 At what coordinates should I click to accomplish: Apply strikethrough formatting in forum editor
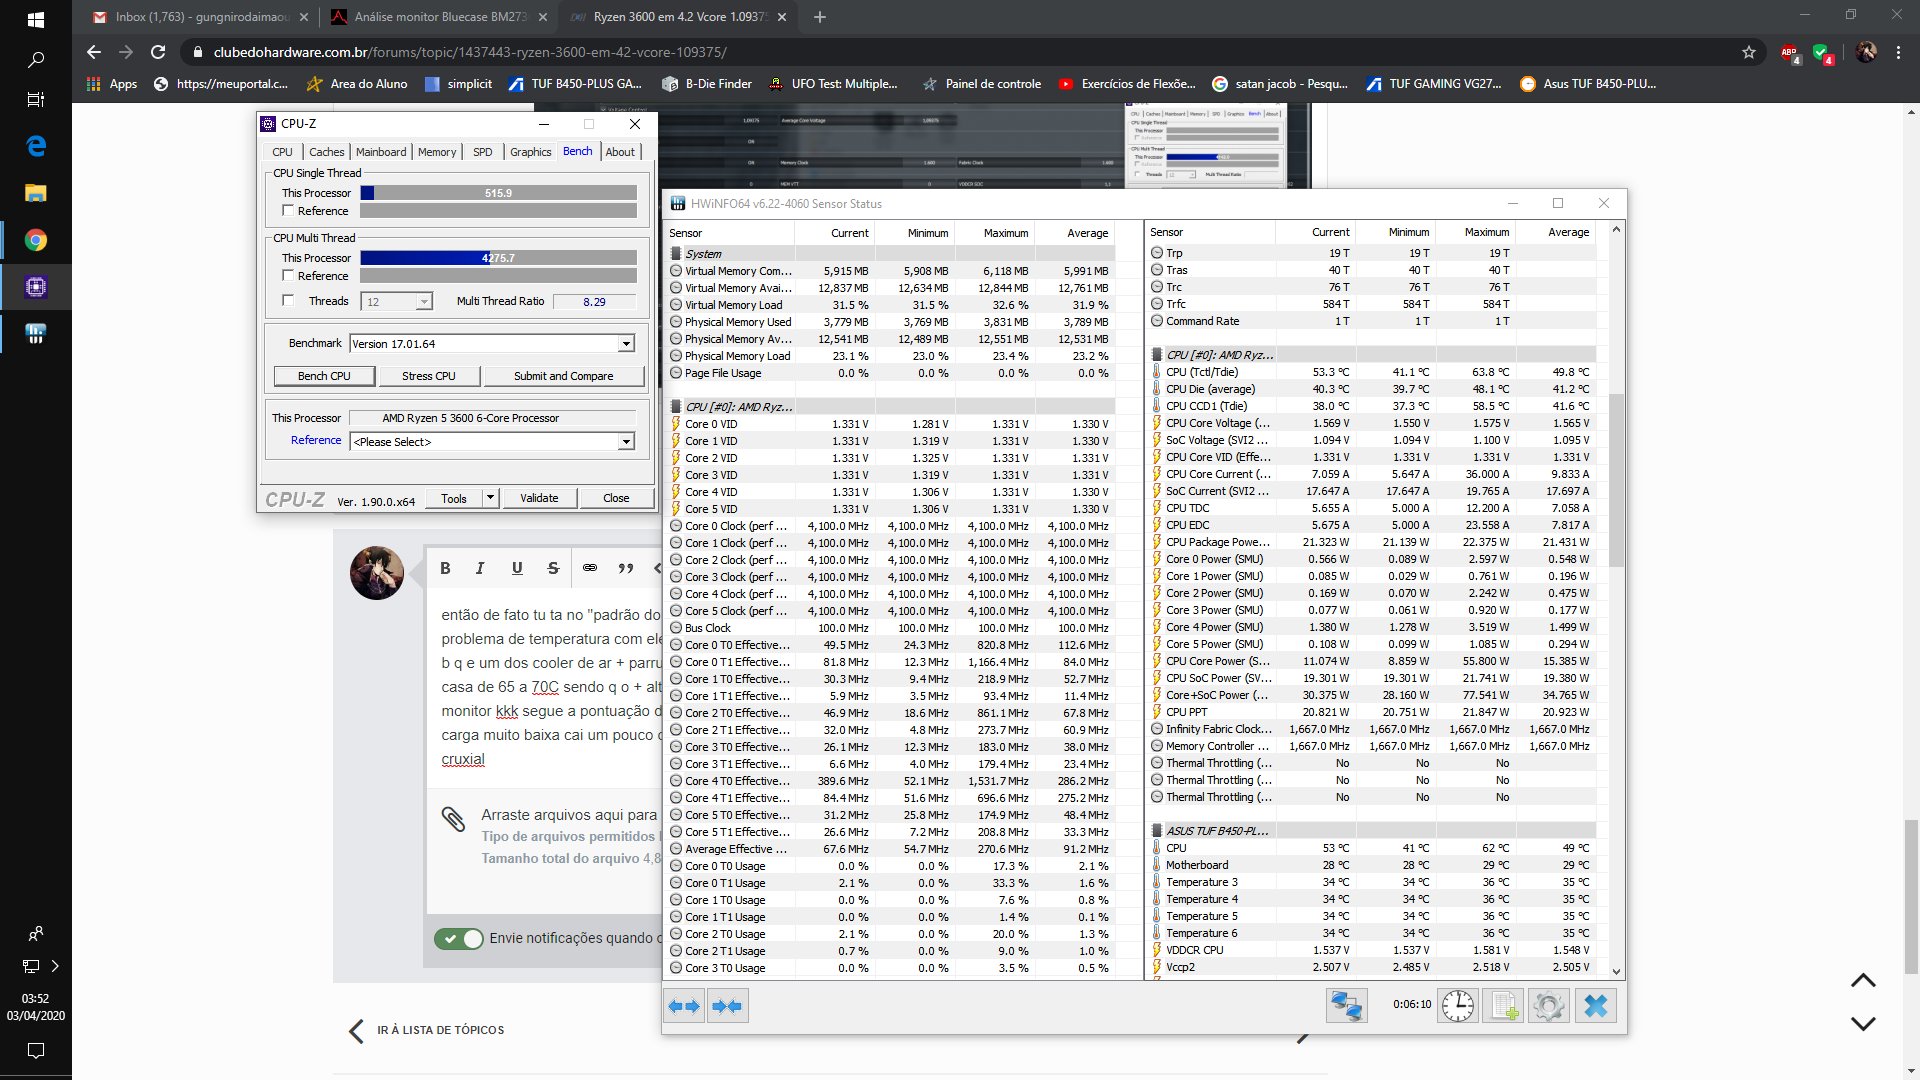pos(553,568)
